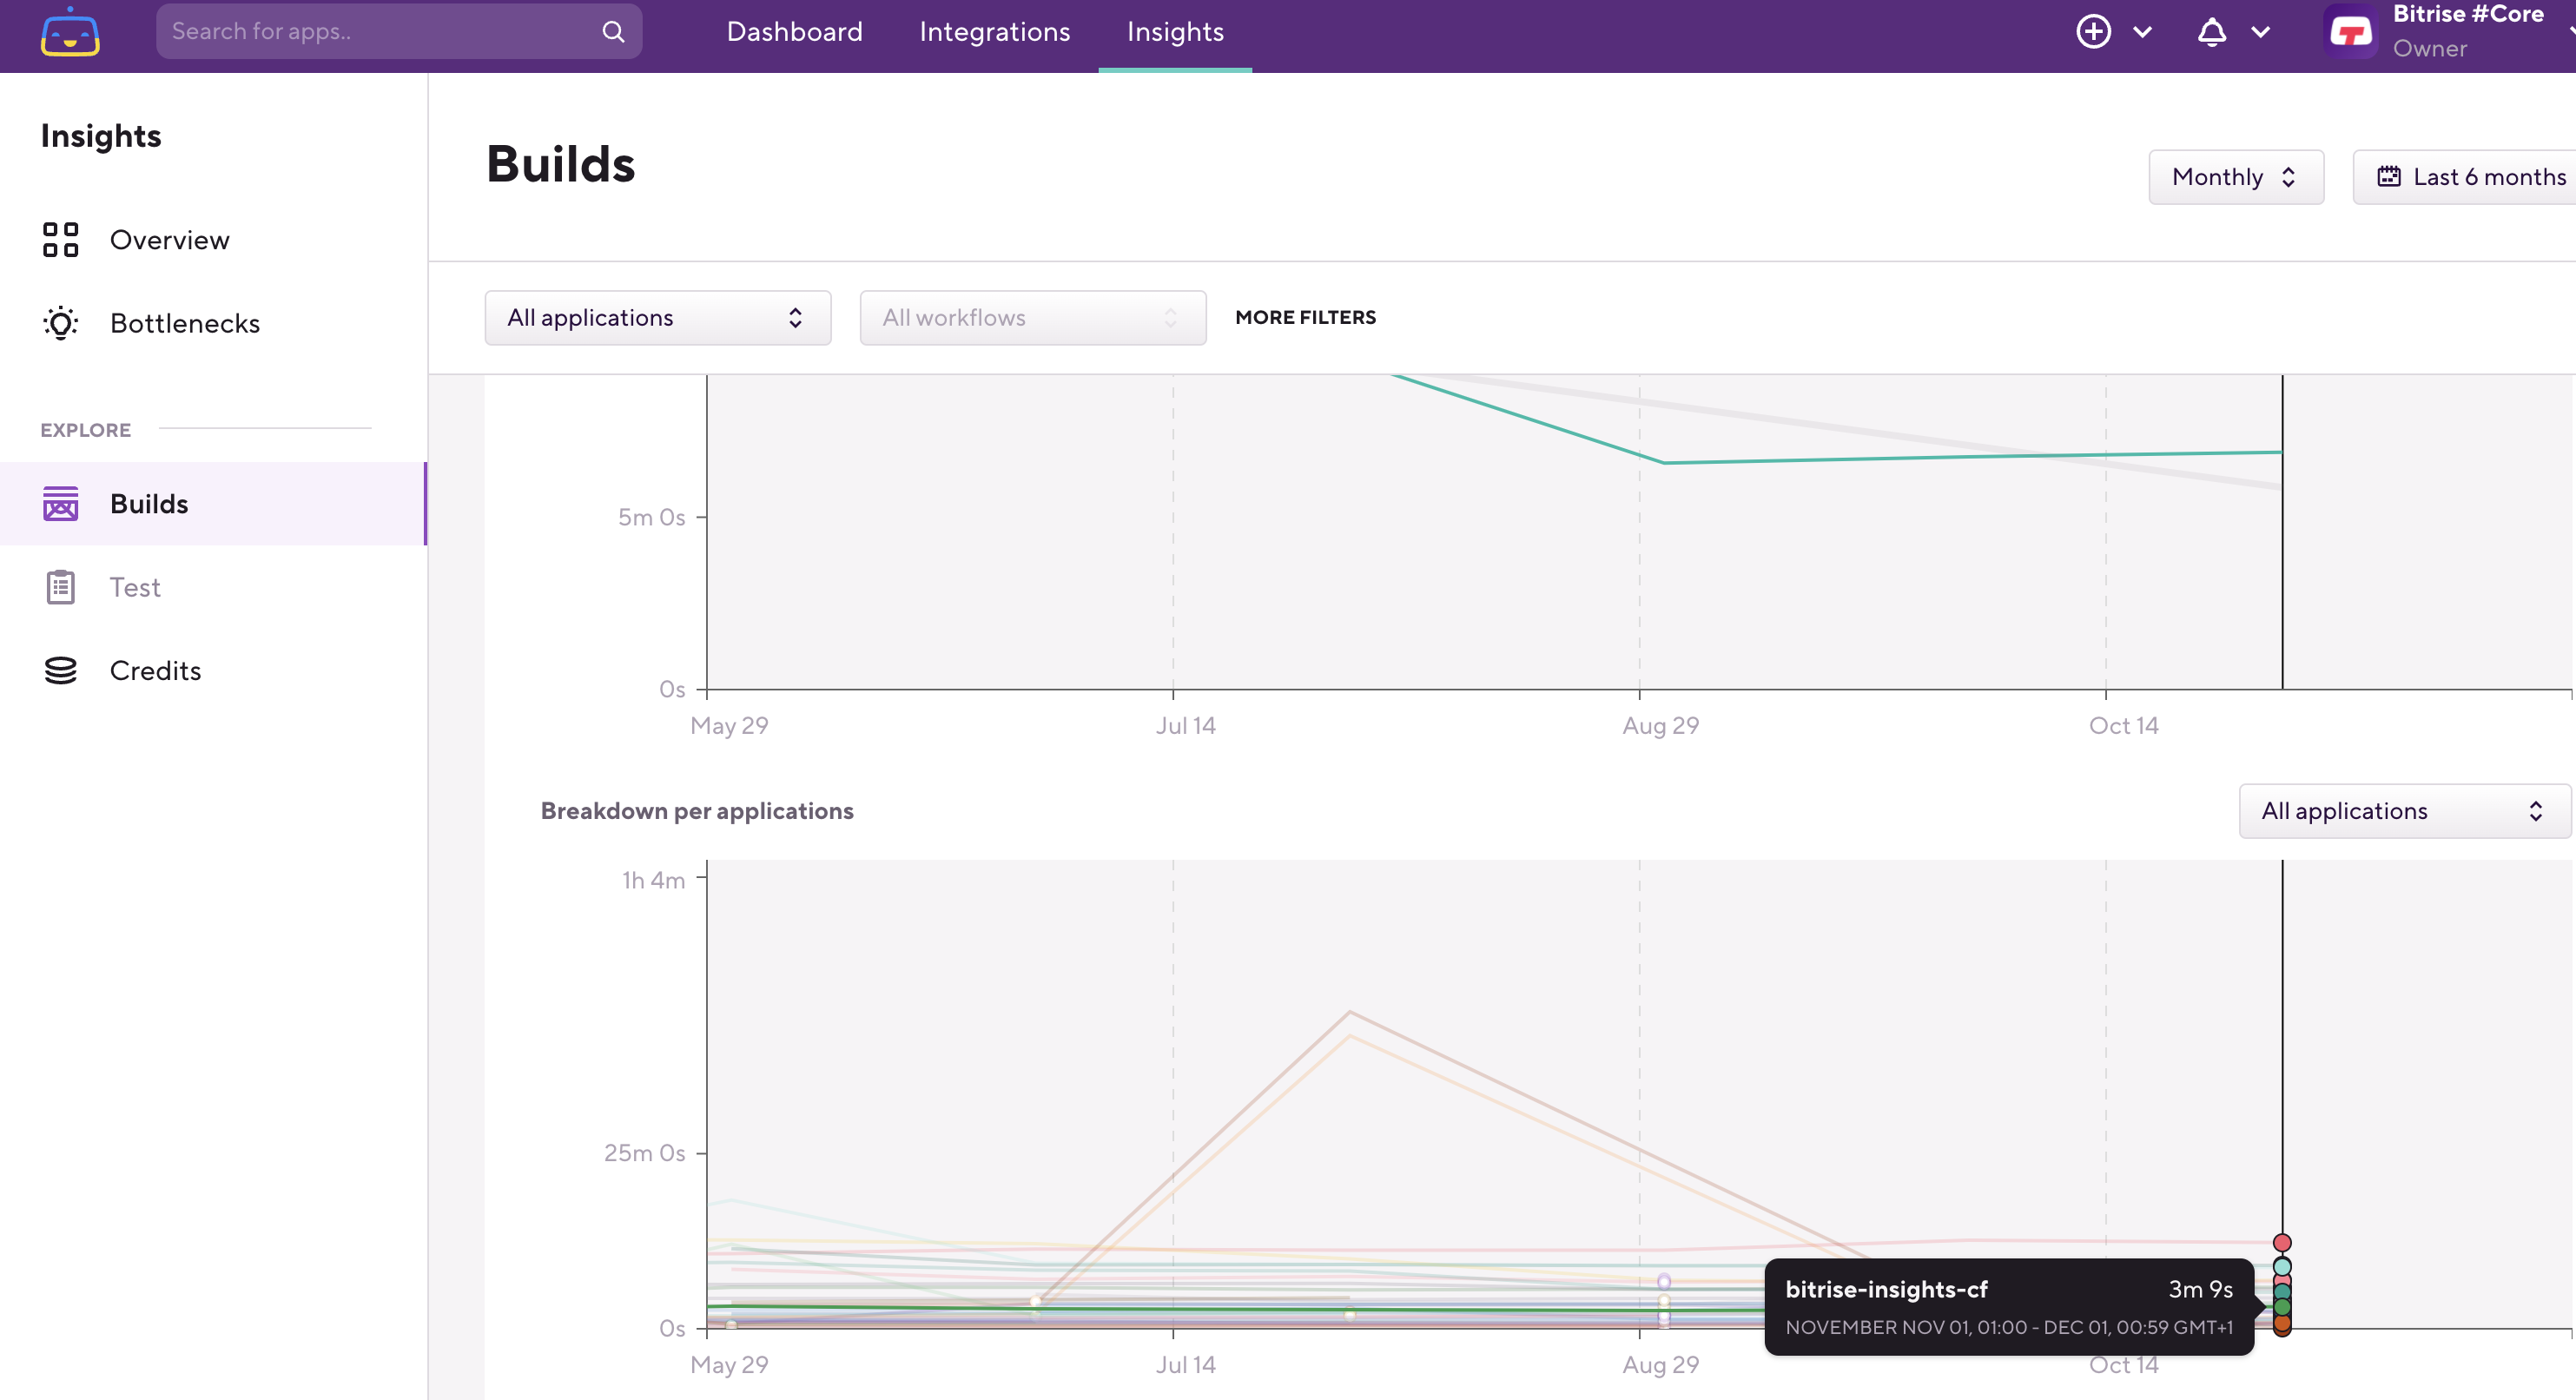This screenshot has width=2576, height=1400.
Task: Click MORE FILTERS
Action: coord(1307,317)
